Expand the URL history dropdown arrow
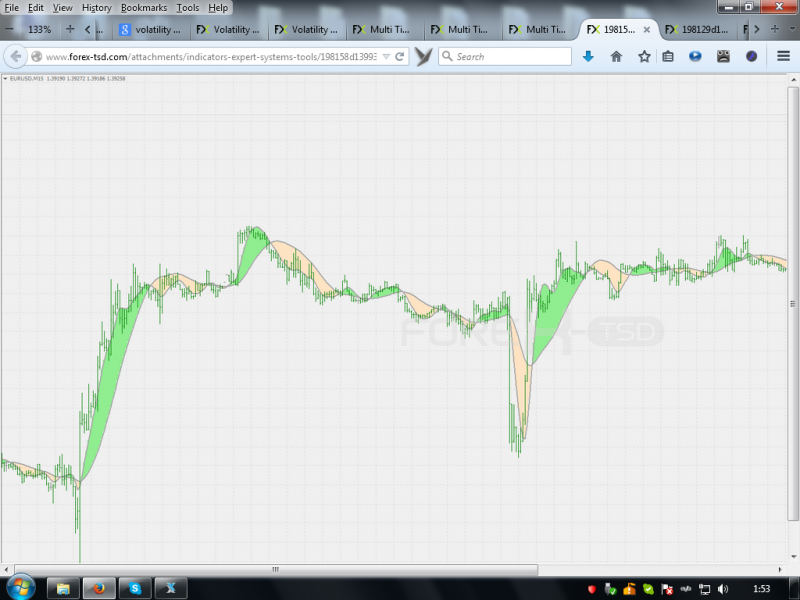800x600 pixels. pos(386,57)
